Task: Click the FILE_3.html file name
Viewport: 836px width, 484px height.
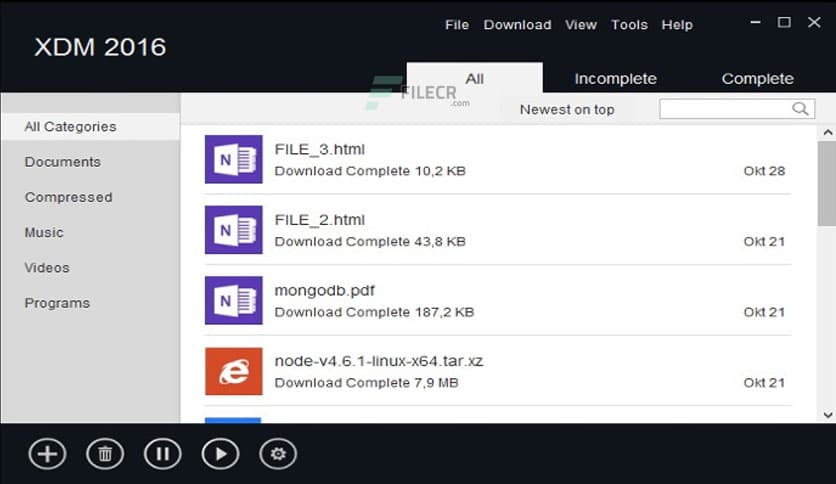Action: click(319, 149)
